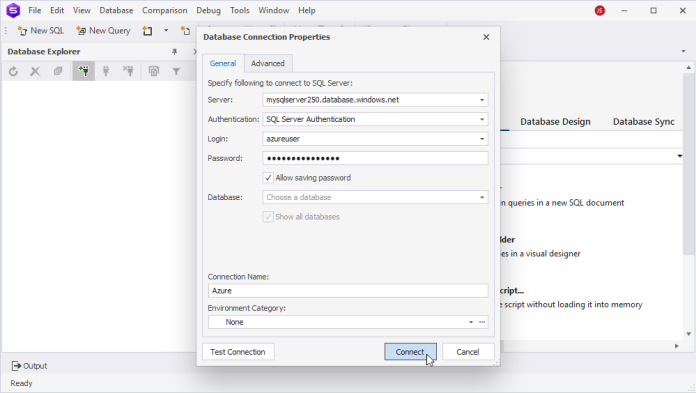Click the red user account icon
Viewport: 696px width, 393px height.
(600, 11)
